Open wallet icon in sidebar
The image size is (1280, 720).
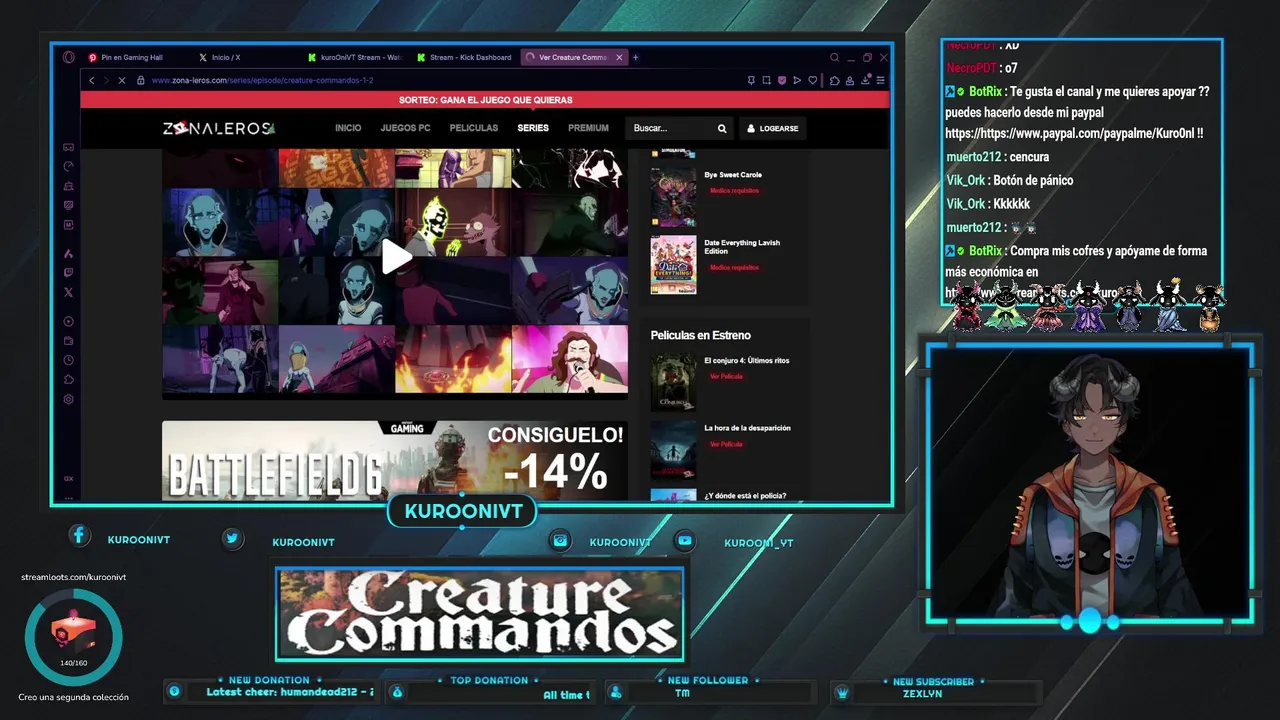(x=68, y=341)
